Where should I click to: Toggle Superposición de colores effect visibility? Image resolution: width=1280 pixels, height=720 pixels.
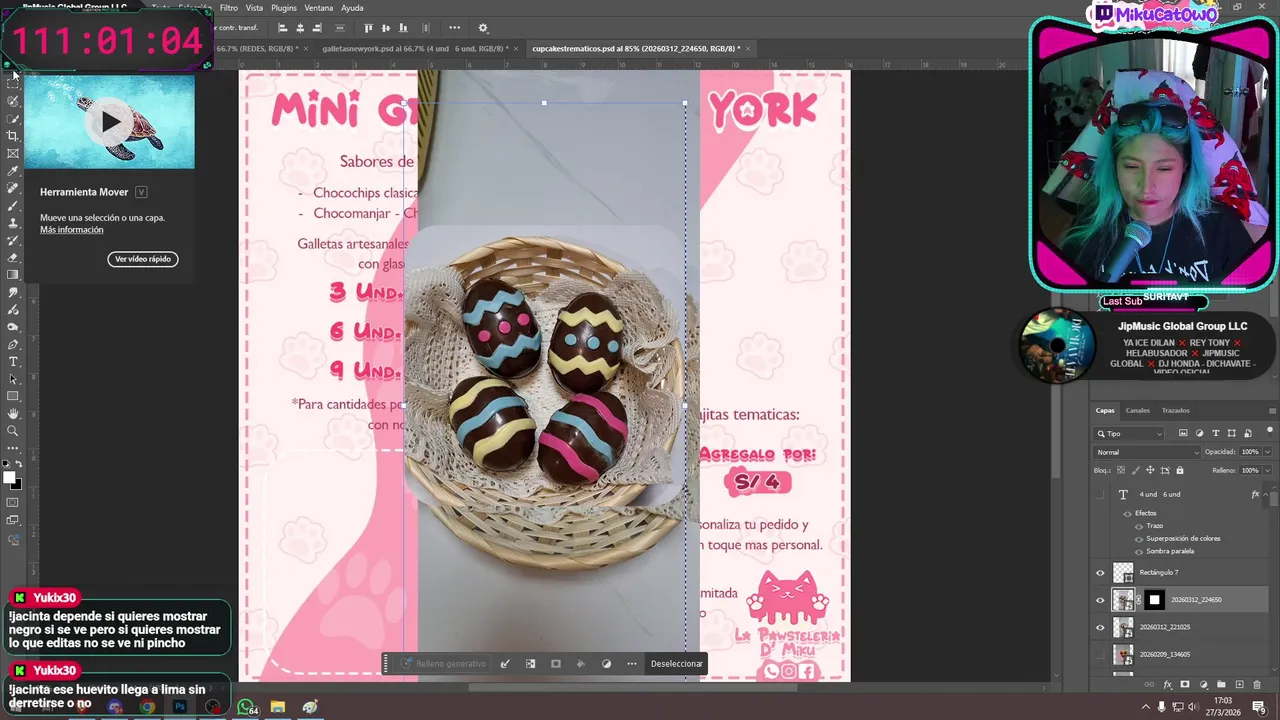1139,538
